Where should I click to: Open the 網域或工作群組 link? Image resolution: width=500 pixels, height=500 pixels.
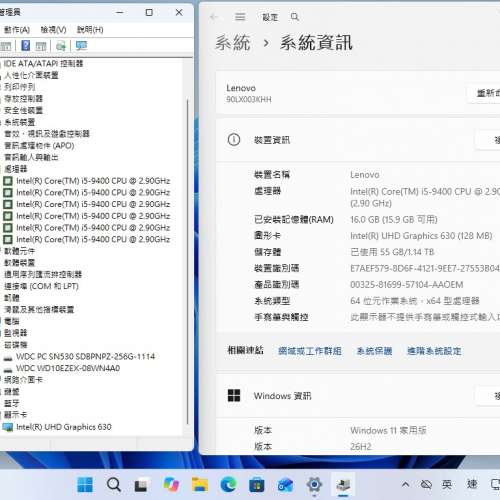(x=310, y=351)
